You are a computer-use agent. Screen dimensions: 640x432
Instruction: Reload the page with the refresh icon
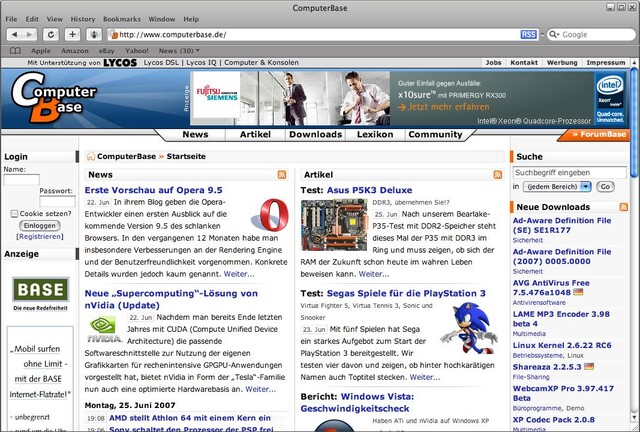pos(51,35)
